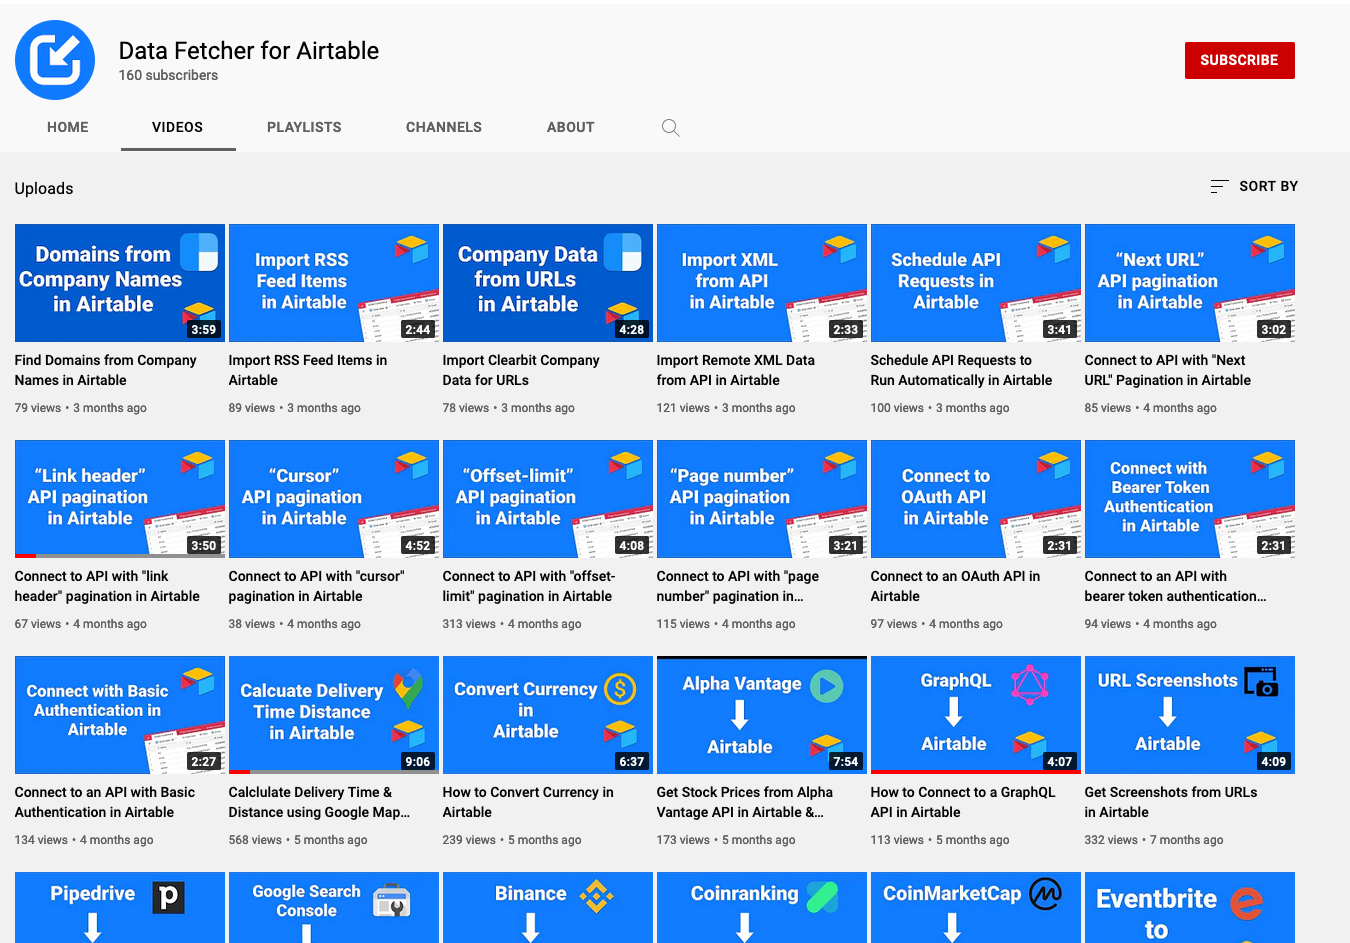The image size is (1350, 943).
Task: Open "How to Connect to a GraphQL API" title
Action: coord(963,802)
